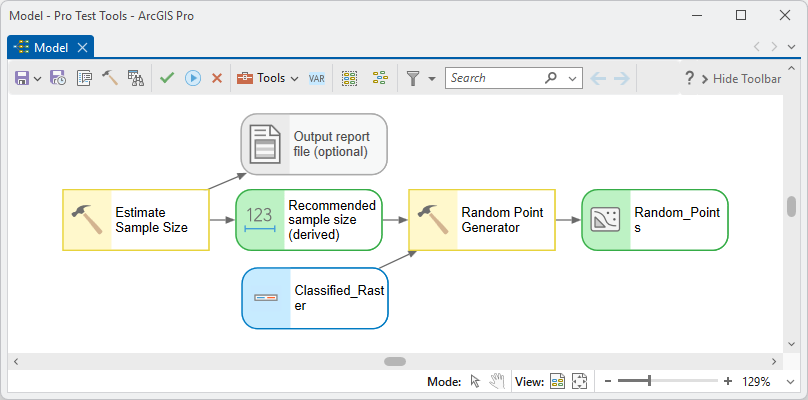This screenshot has height=400, width=808.
Task: Click the vertical scrollbar down arrow
Action: pos(792,344)
